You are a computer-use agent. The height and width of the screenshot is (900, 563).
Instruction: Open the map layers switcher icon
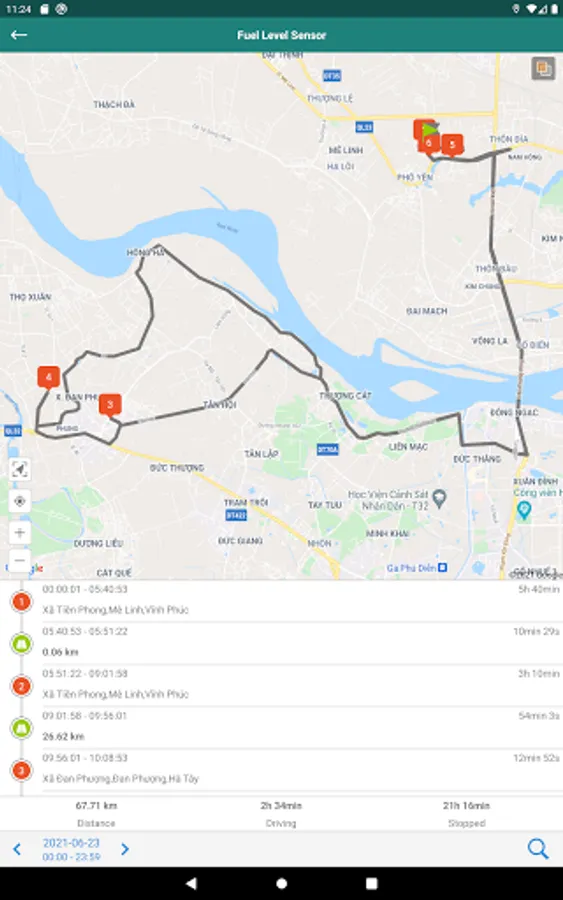543,69
